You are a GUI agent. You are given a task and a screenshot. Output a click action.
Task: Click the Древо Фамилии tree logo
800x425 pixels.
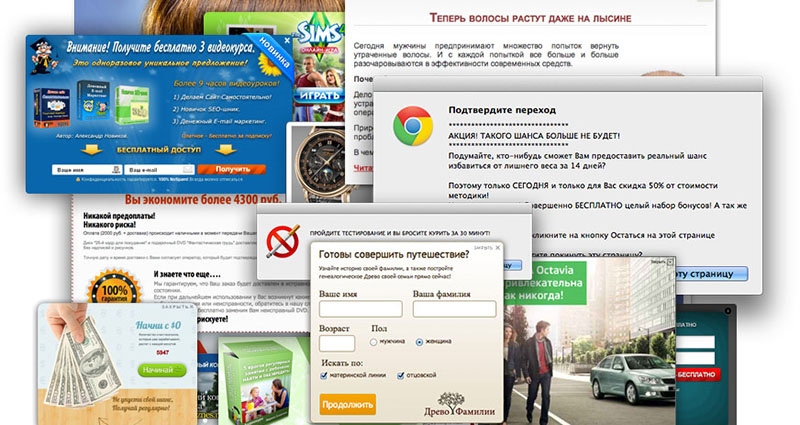(x=459, y=405)
